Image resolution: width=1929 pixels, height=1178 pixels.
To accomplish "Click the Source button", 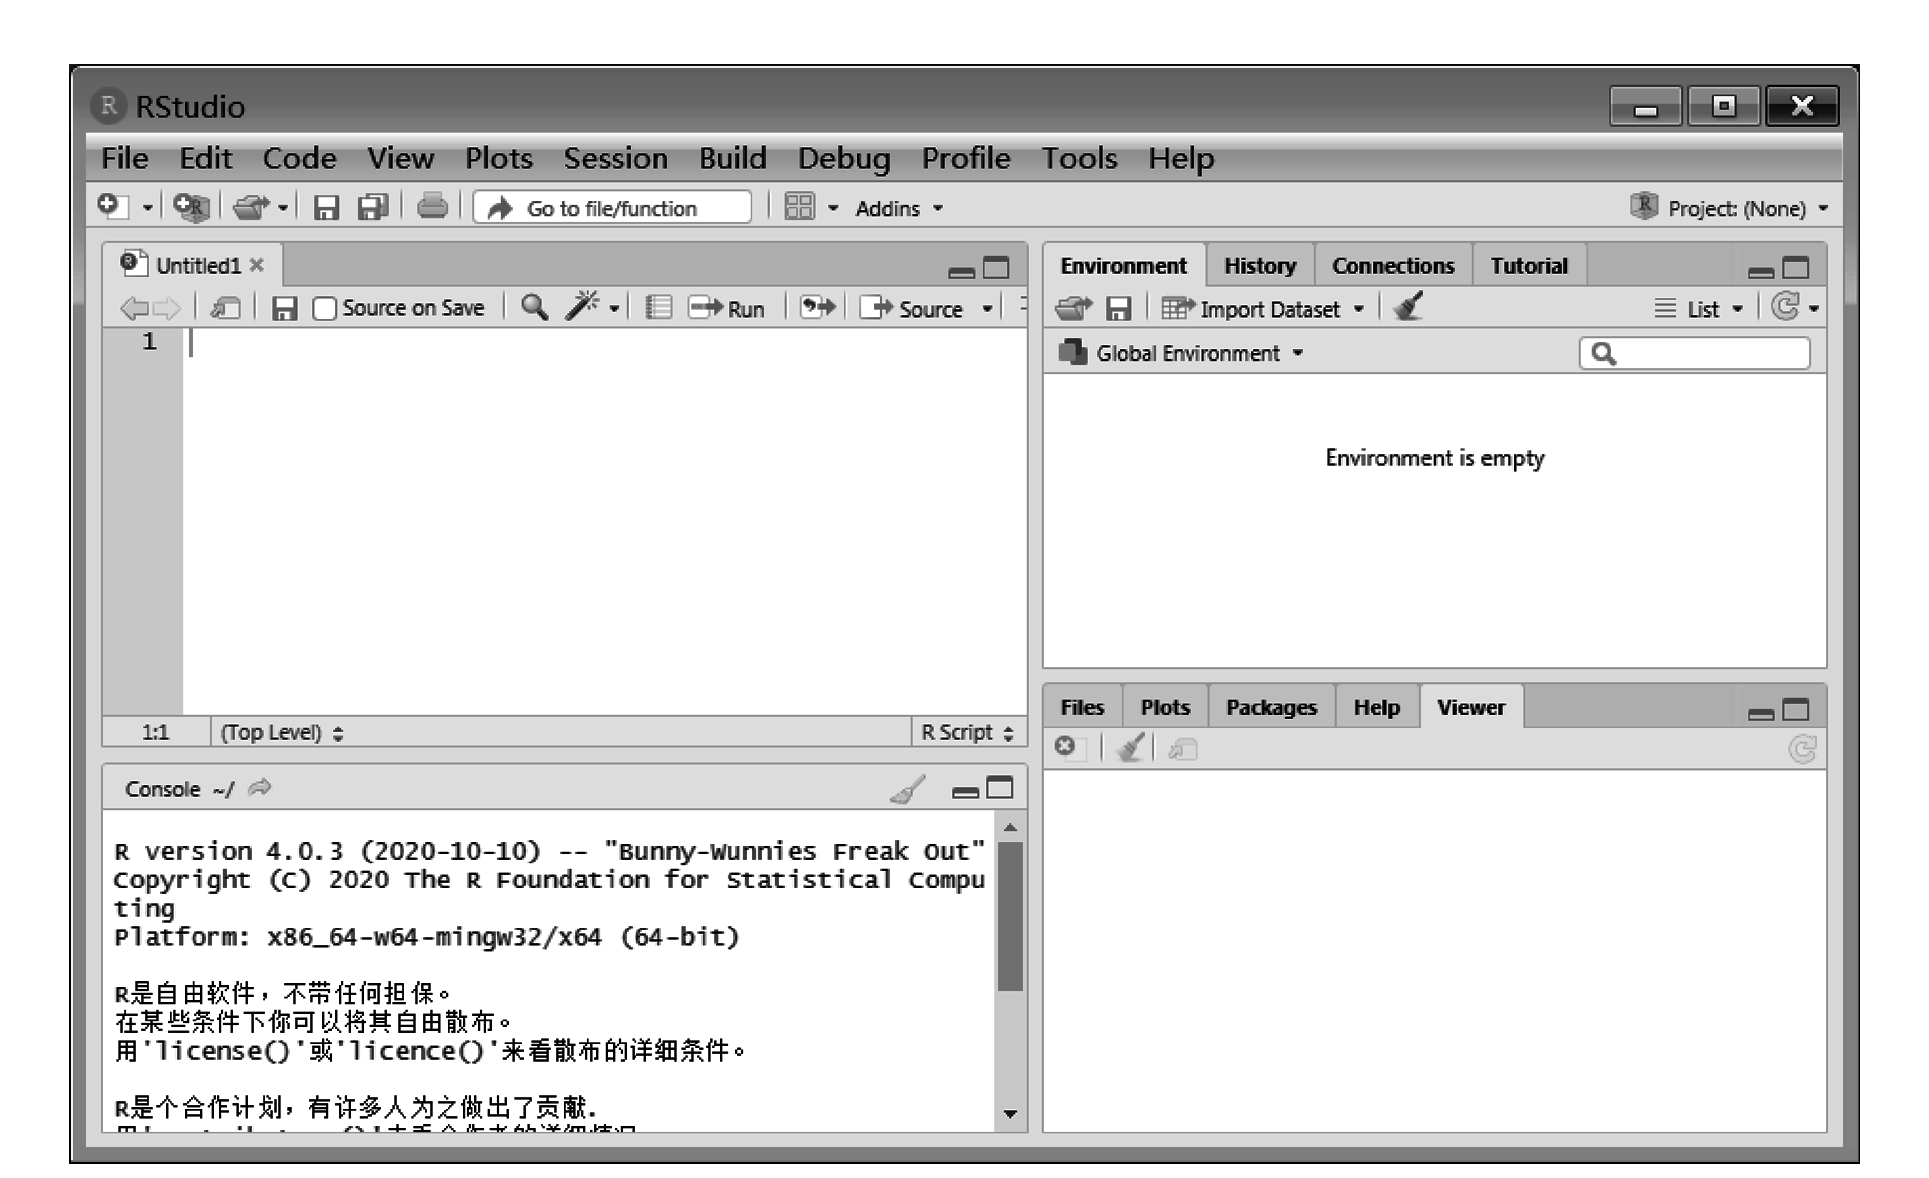I will [x=912, y=309].
